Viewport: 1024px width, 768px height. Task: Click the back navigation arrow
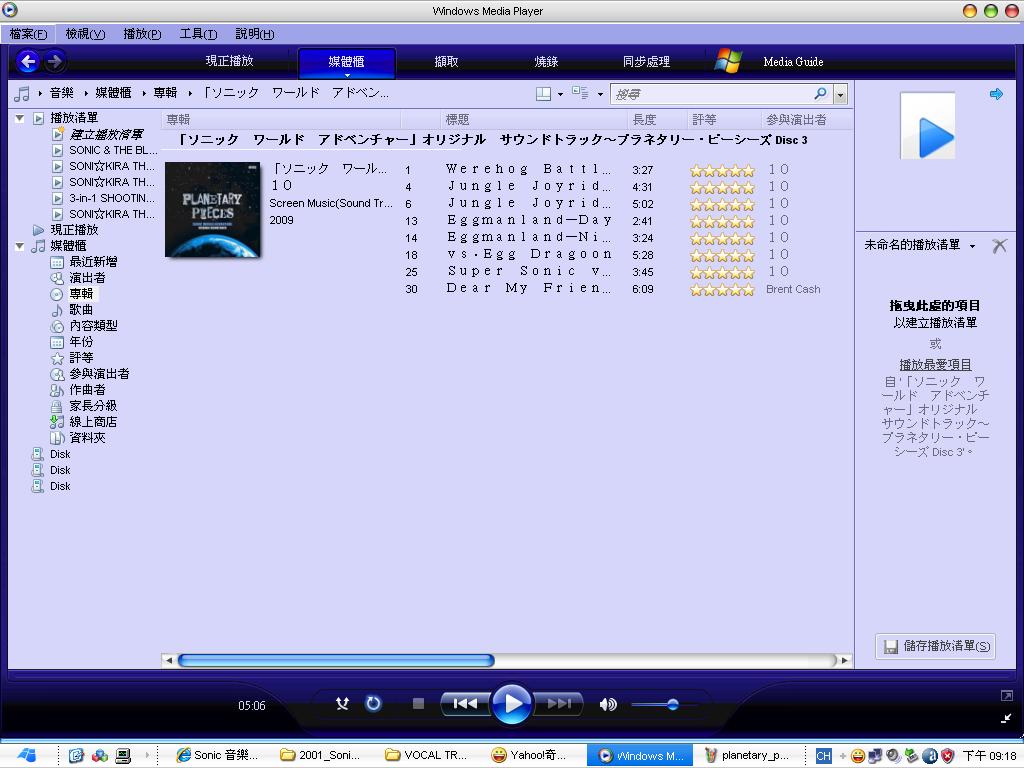(28, 62)
